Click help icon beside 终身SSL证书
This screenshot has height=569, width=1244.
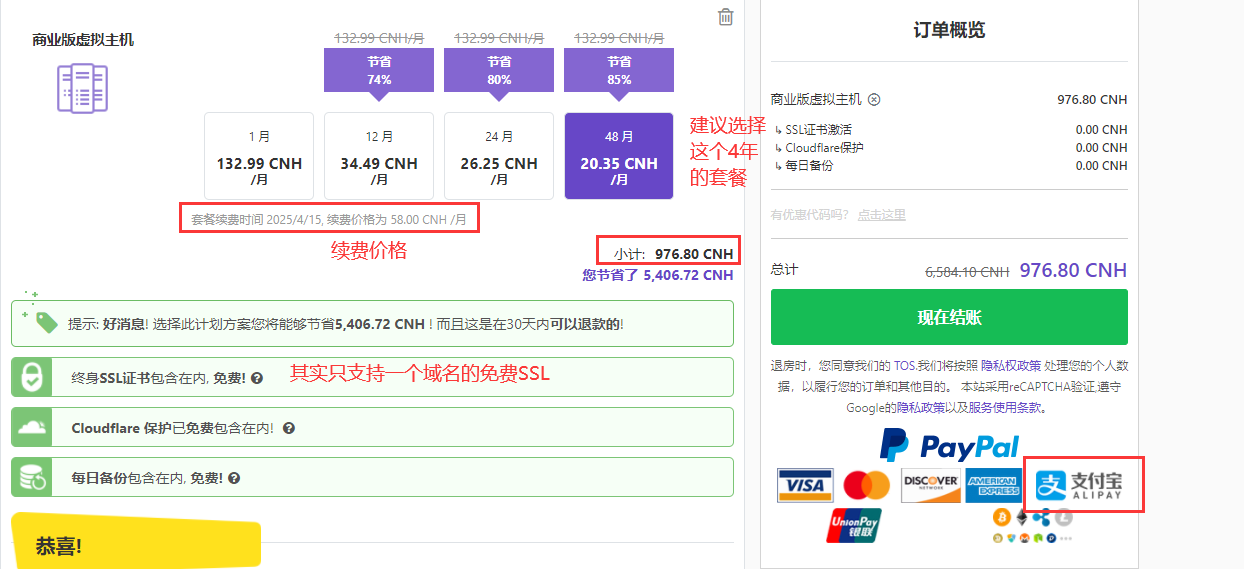tap(257, 379)
